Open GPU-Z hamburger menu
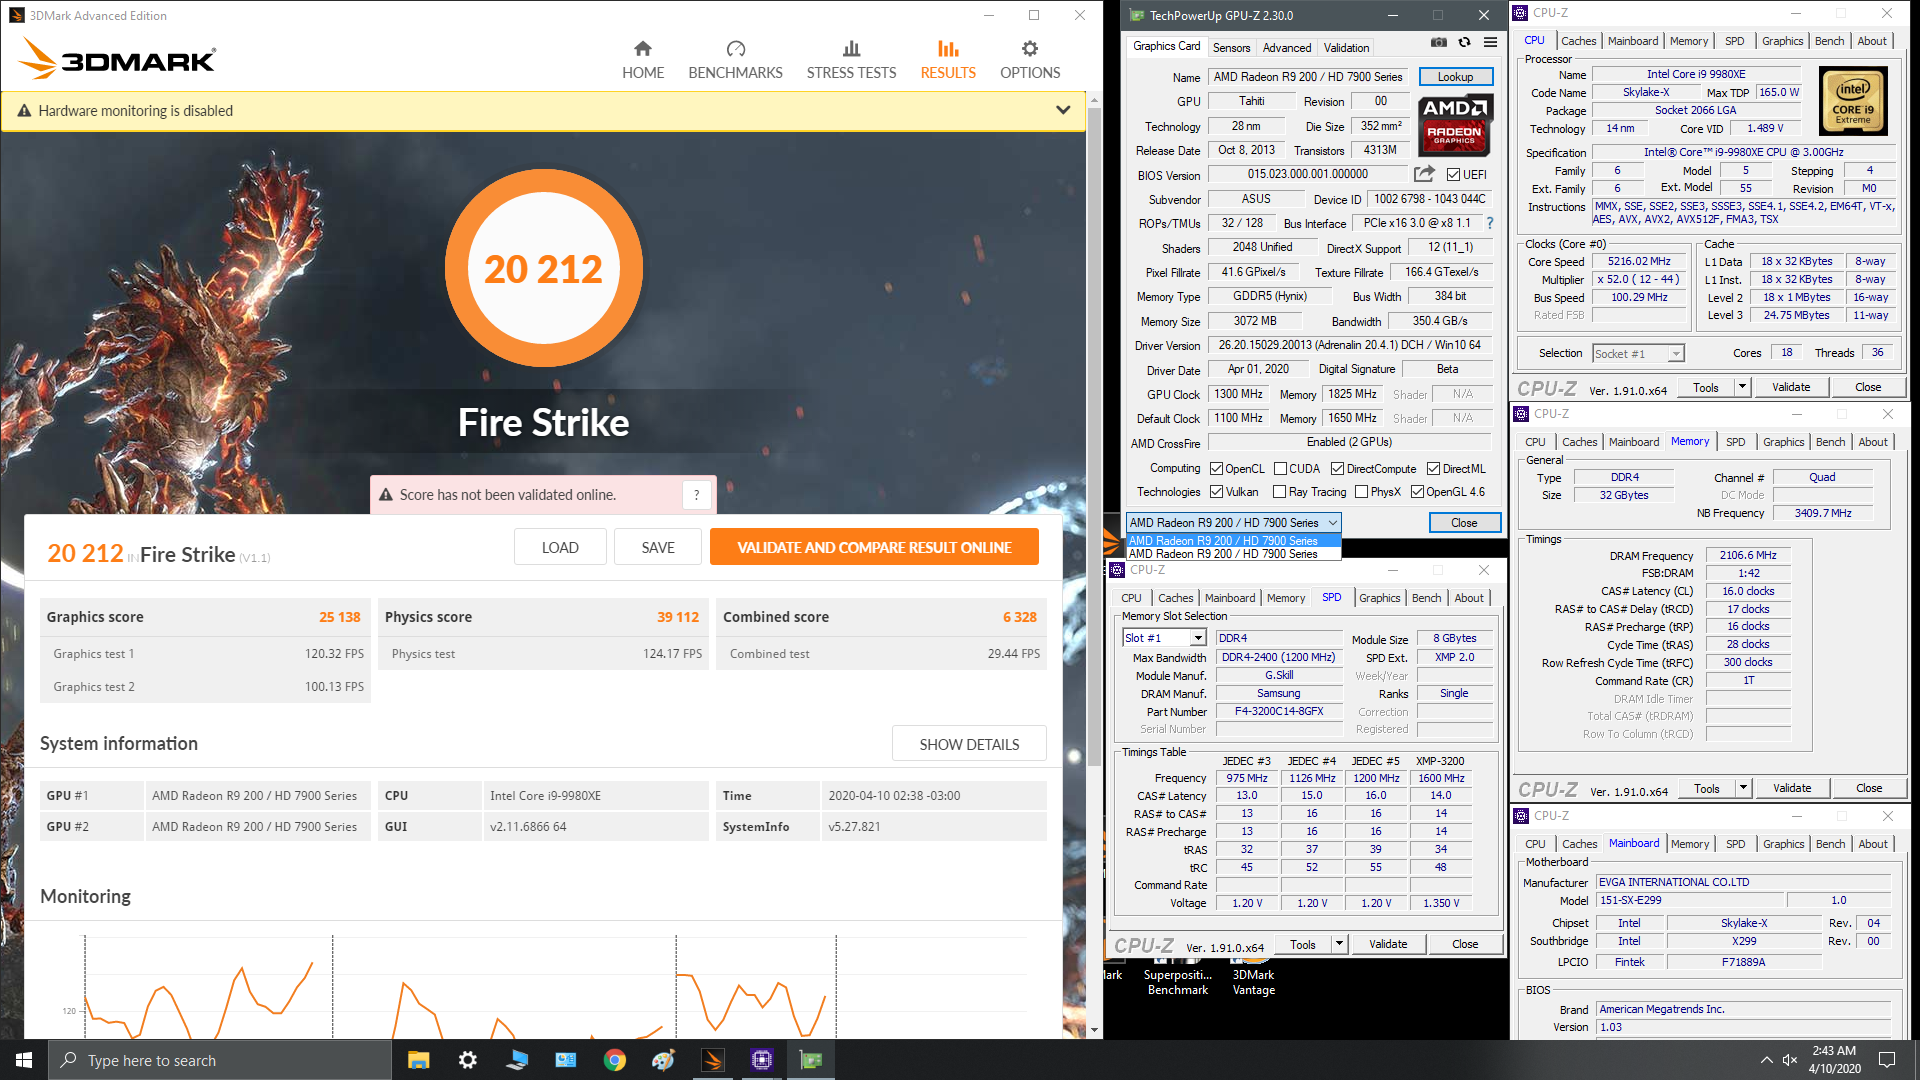The image size is (1920, 1080). click(x=1490, y=42)
